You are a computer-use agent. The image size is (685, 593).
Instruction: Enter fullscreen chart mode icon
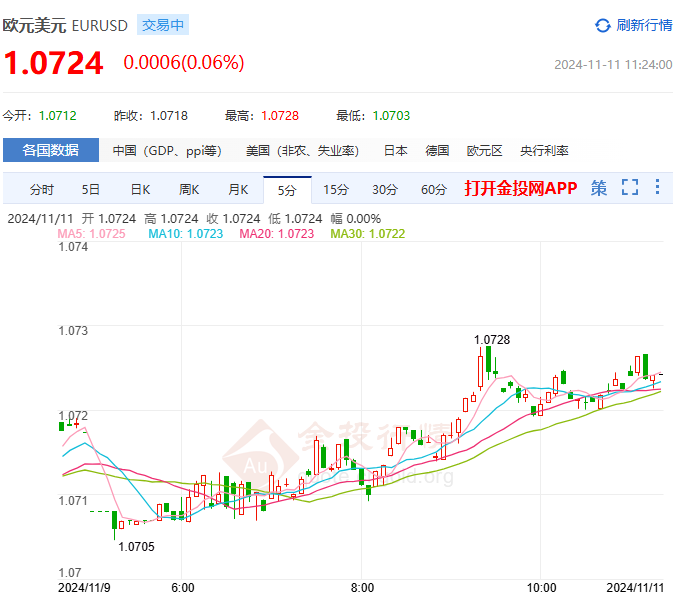click(629, 188)
